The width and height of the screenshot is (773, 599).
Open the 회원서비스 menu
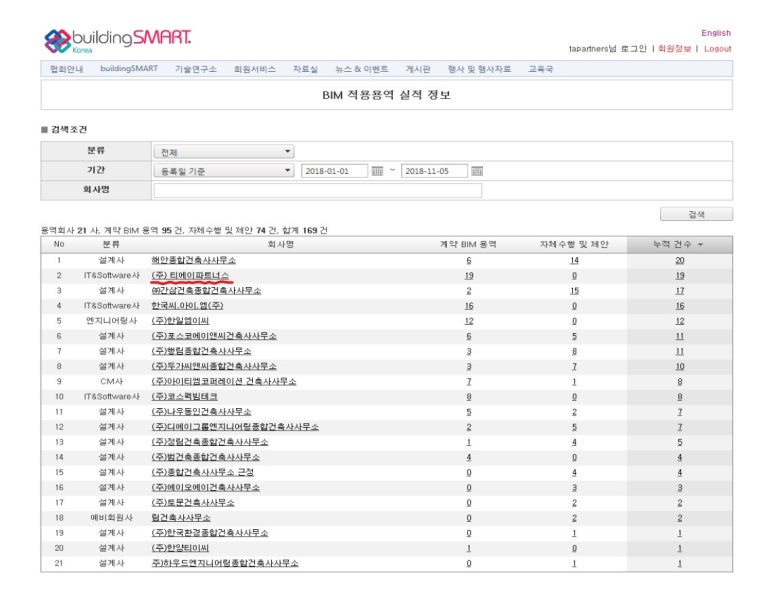coord(254,69)
